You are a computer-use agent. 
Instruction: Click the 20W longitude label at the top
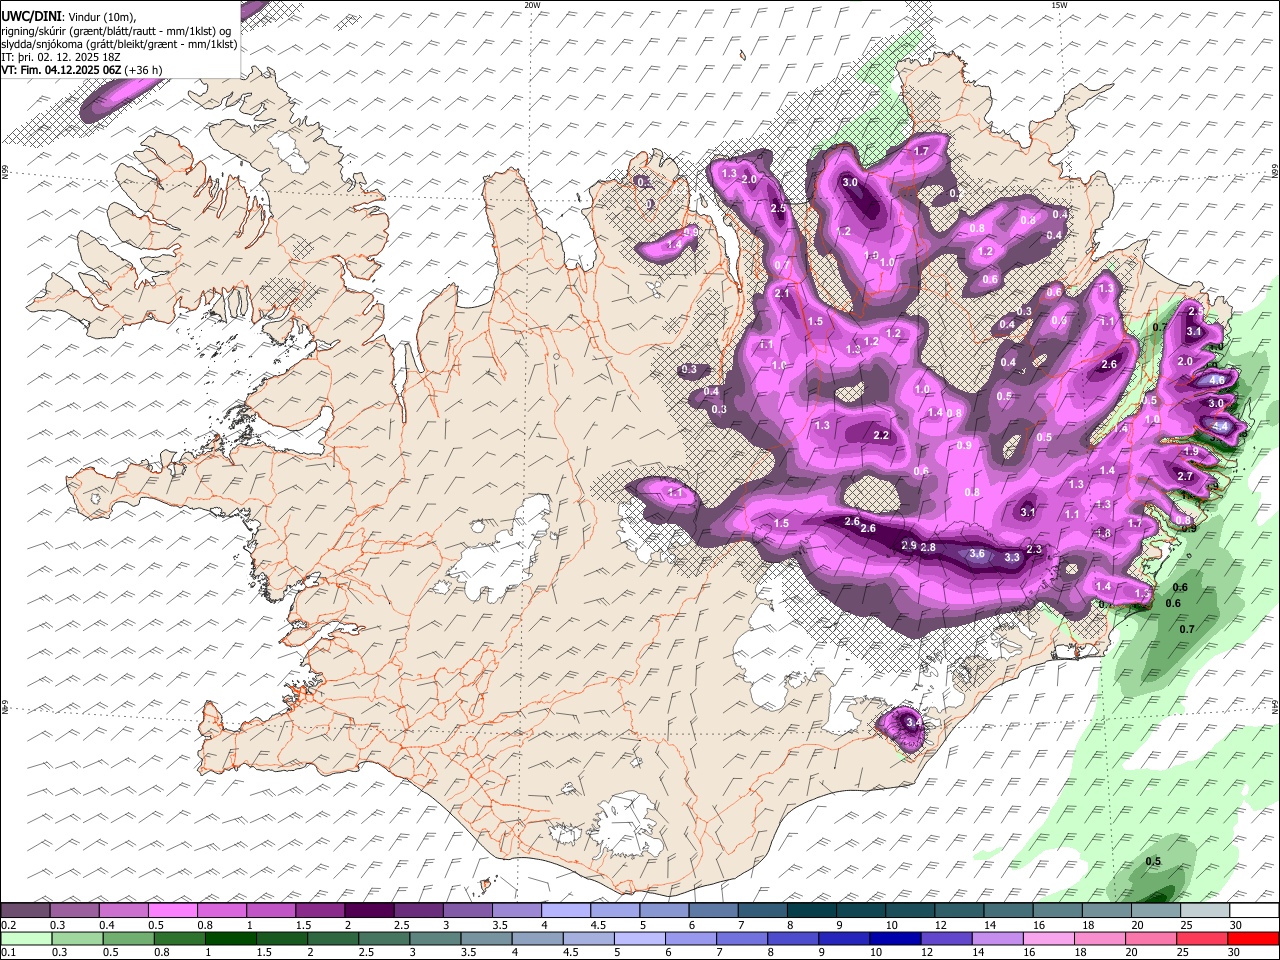pyautogui.click(x=532, y=5)
